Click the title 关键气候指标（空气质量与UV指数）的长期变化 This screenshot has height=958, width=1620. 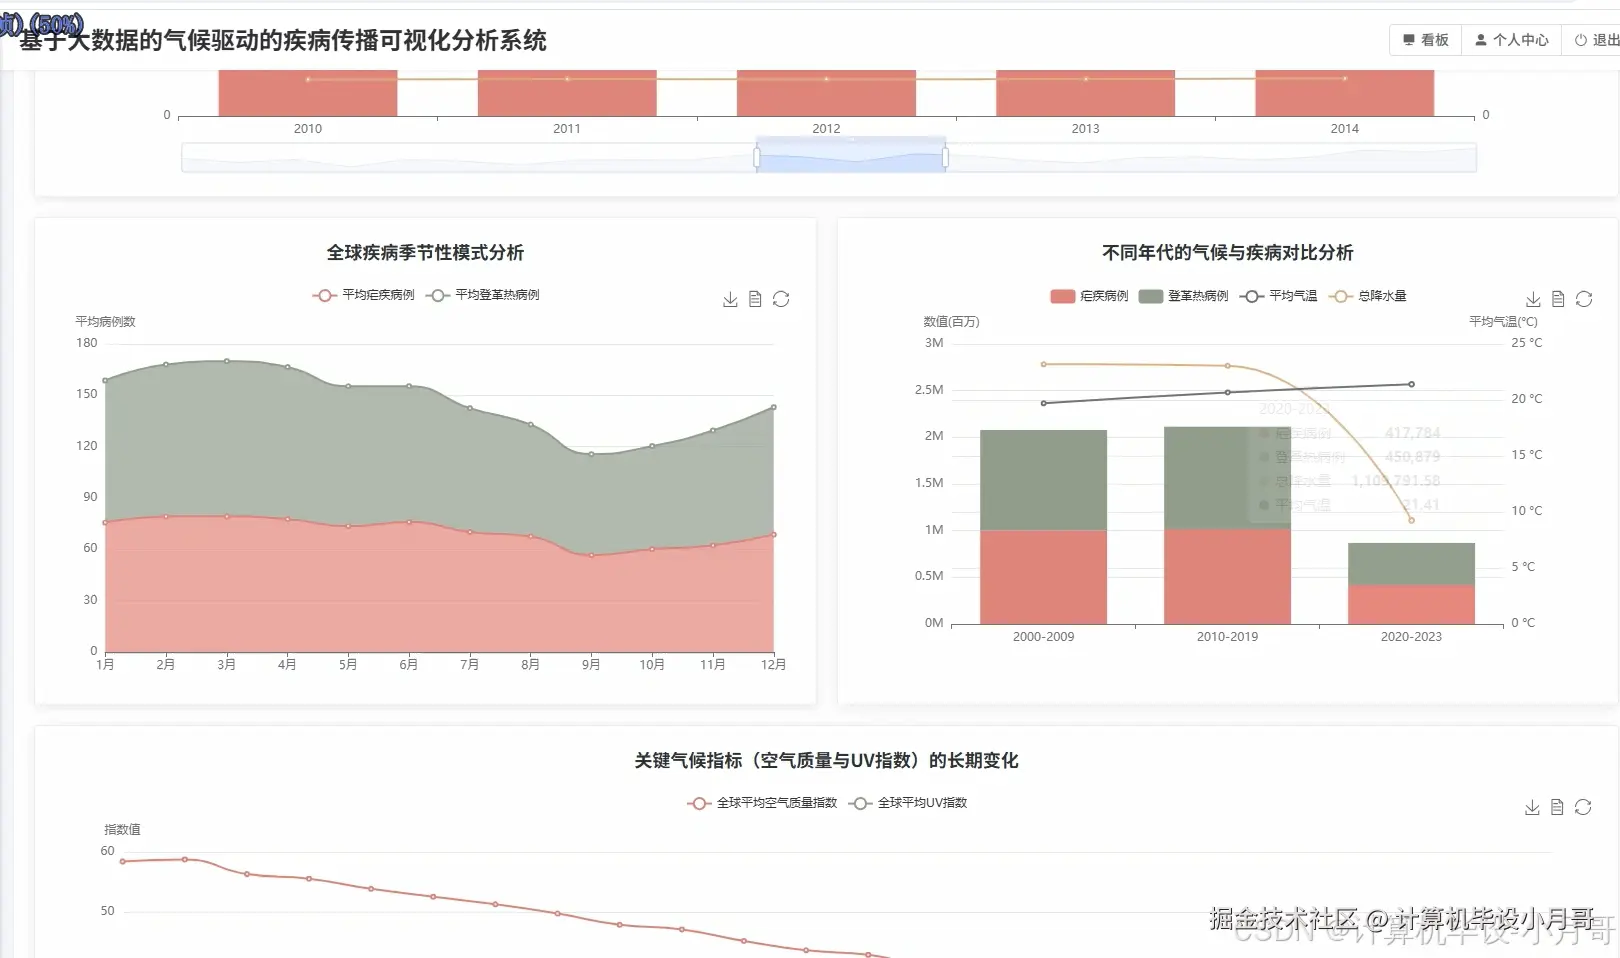click(826, 761)
